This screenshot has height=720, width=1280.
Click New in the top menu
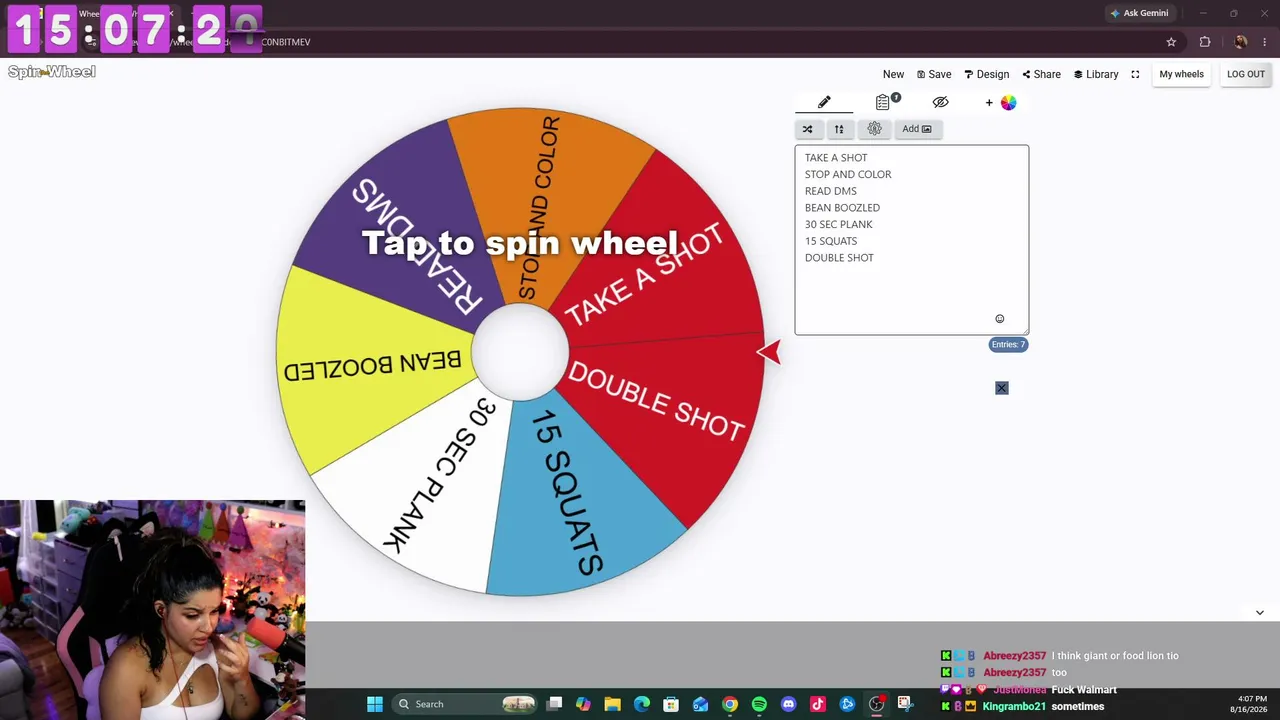click(893, 74)
